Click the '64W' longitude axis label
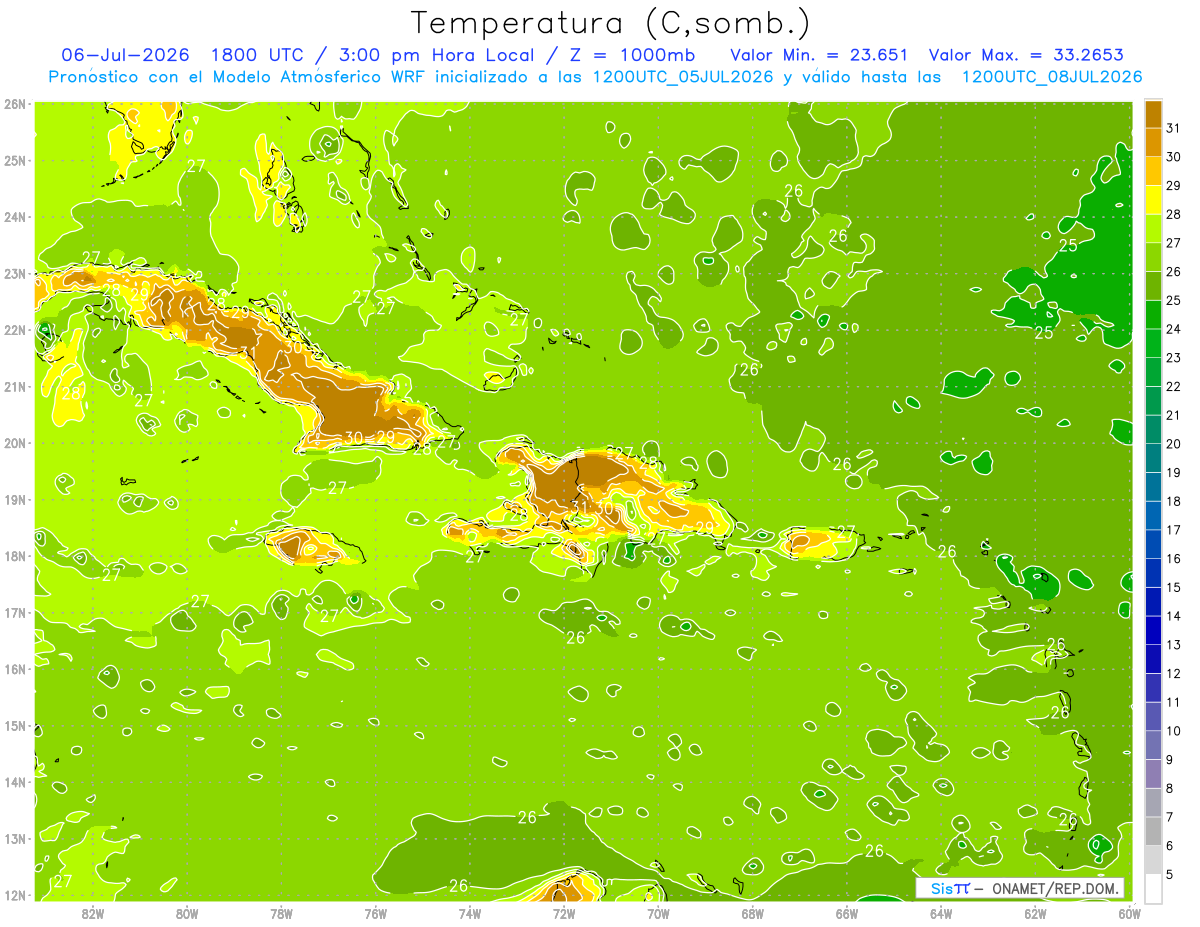 (x=941, y=912)
